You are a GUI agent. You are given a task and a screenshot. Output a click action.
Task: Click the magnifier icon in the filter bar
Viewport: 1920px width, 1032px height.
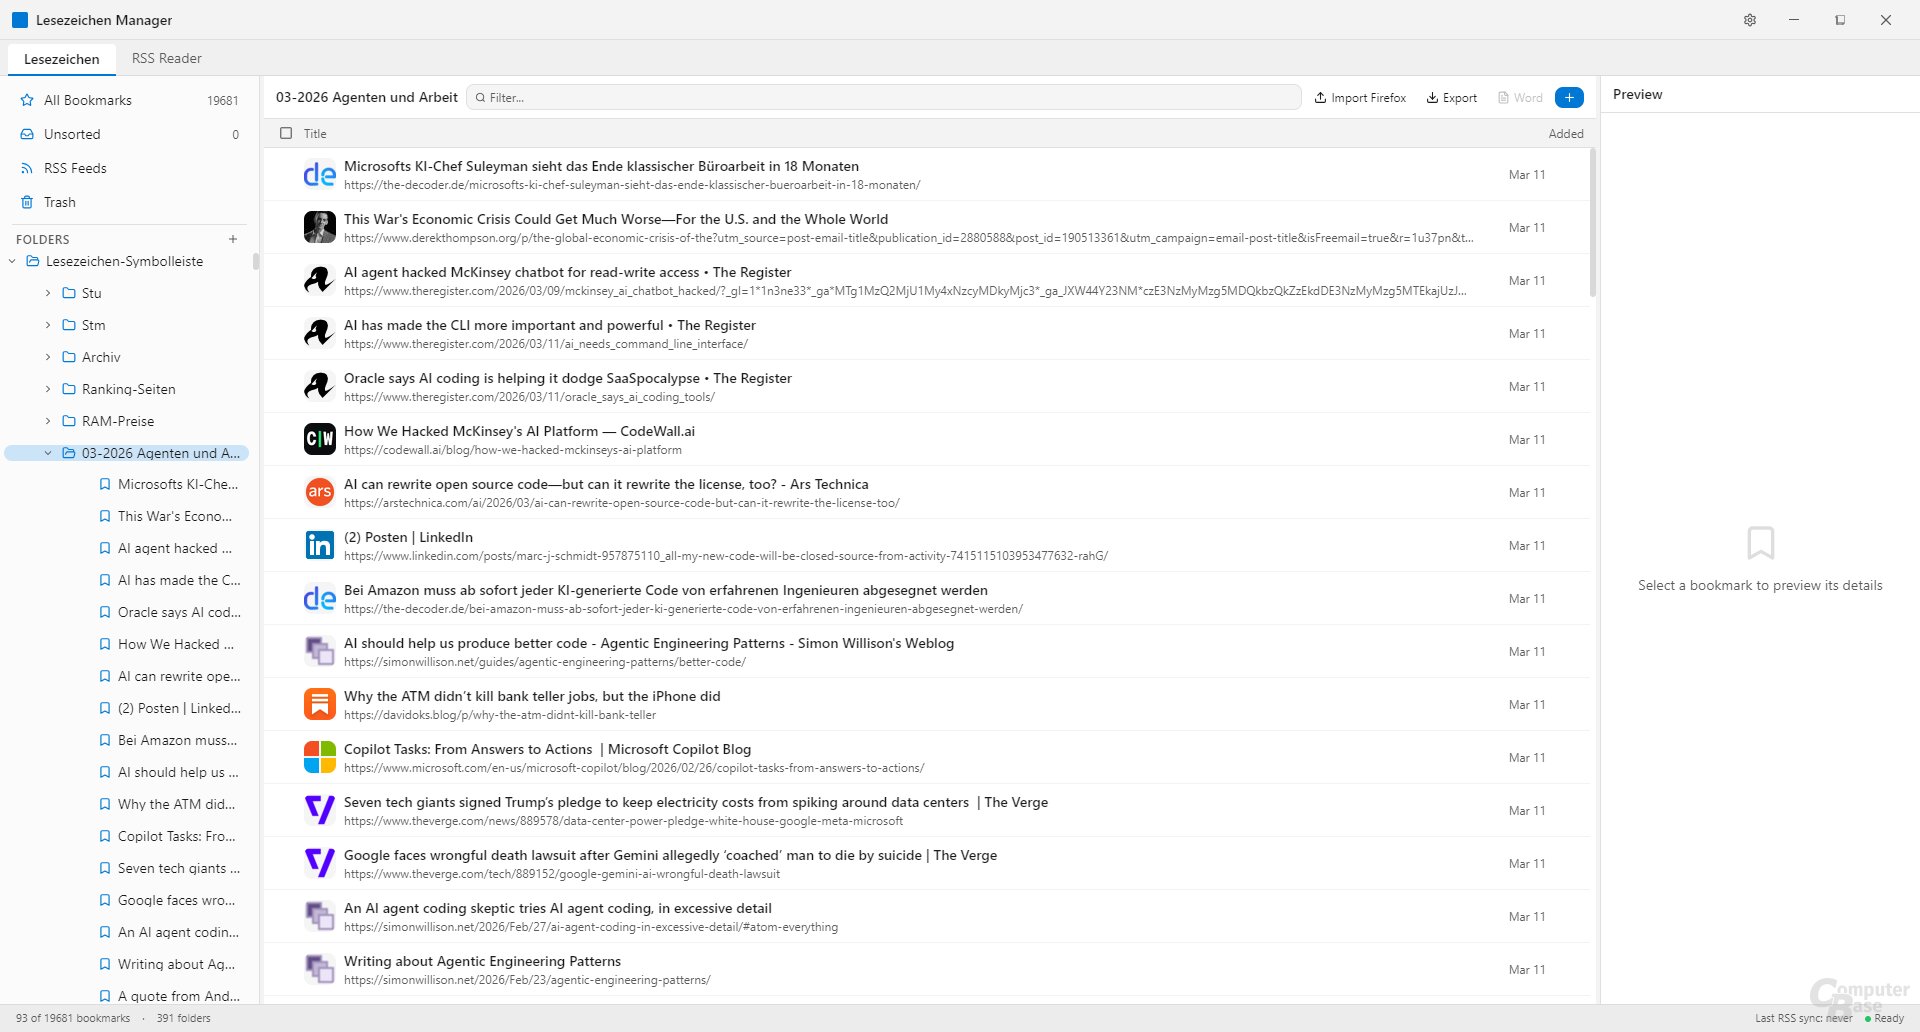pyautogui.click(x=483, y=97)
